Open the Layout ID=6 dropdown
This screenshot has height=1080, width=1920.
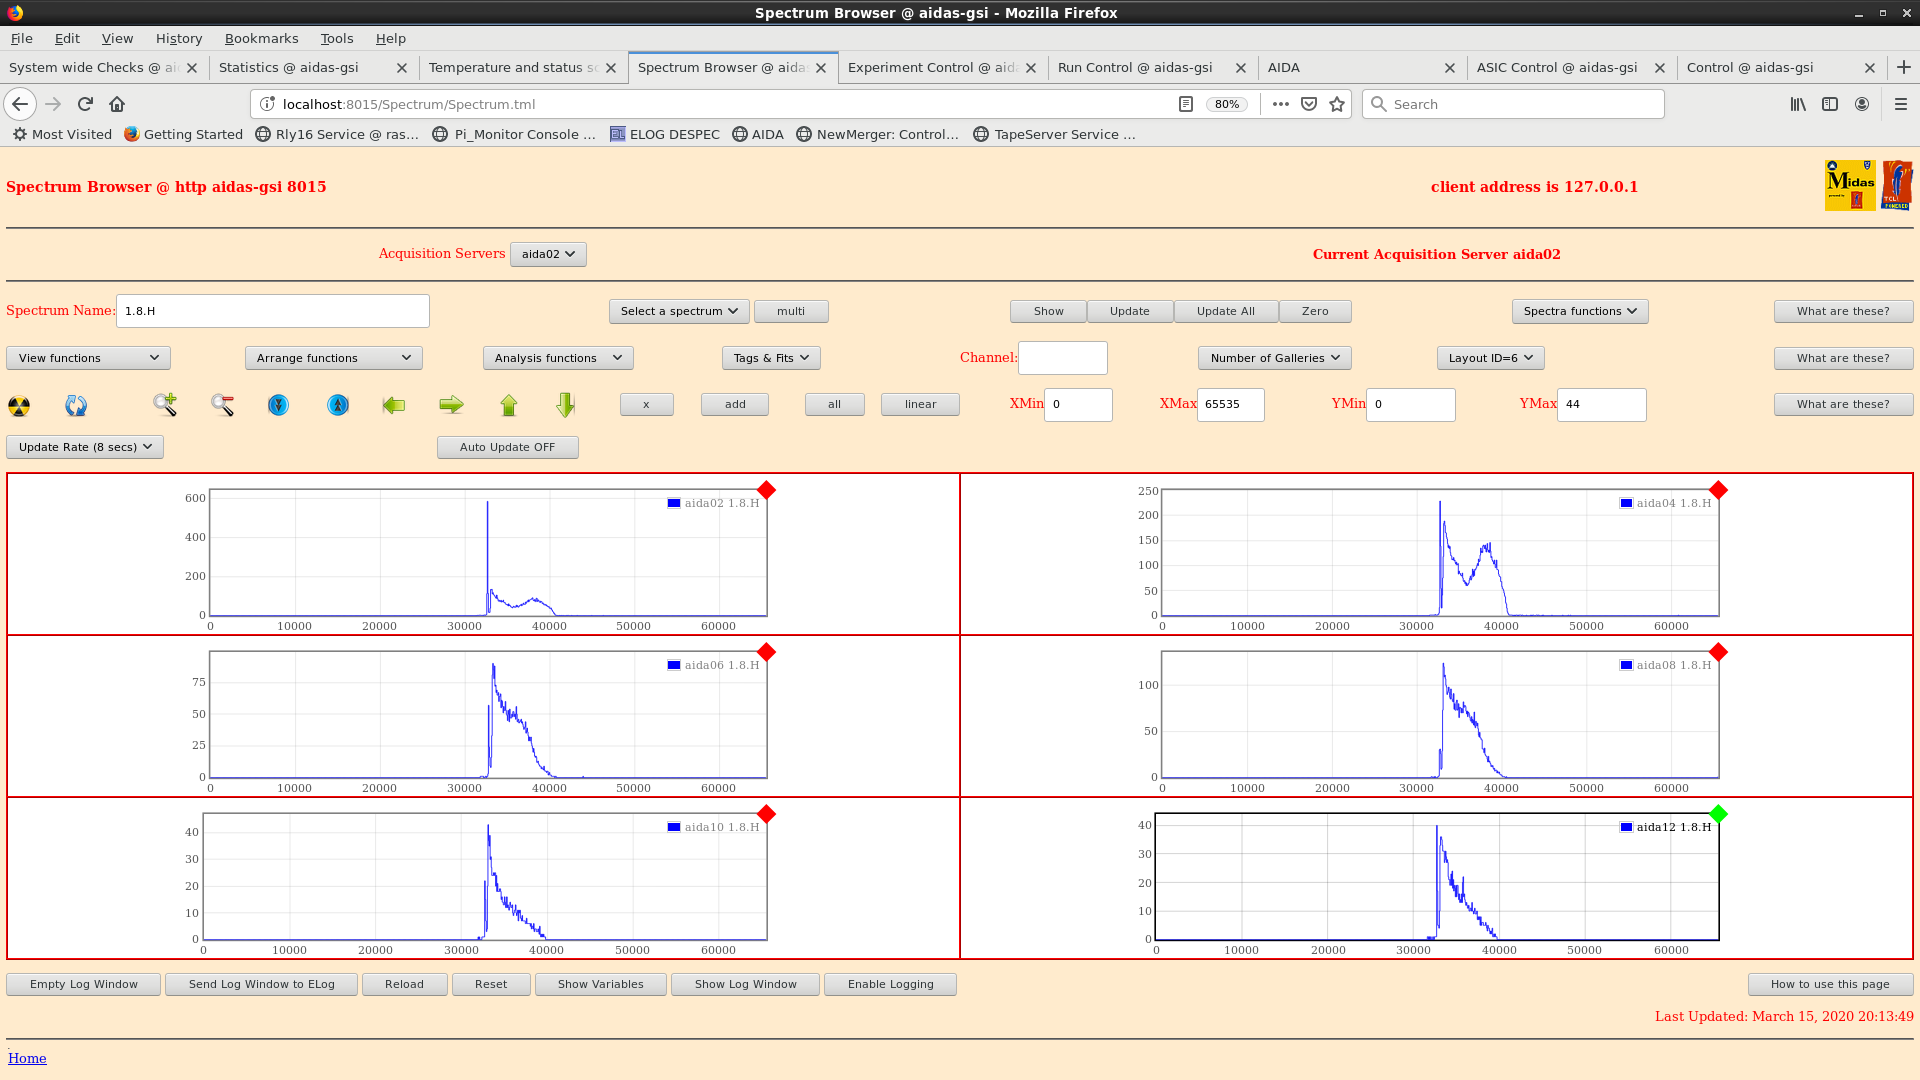[1490, 358]
